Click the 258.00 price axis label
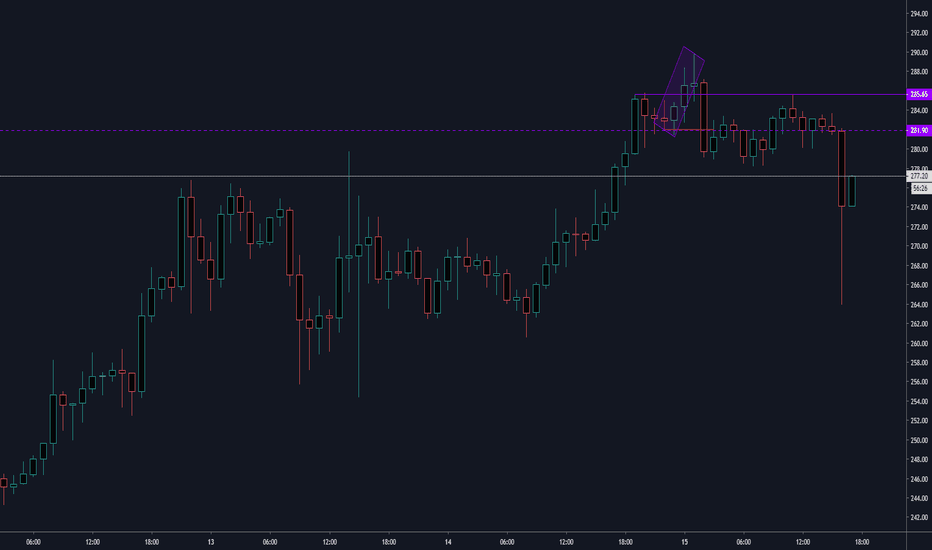The height and width of the screenshot is (550, 932). click(919, 363)
